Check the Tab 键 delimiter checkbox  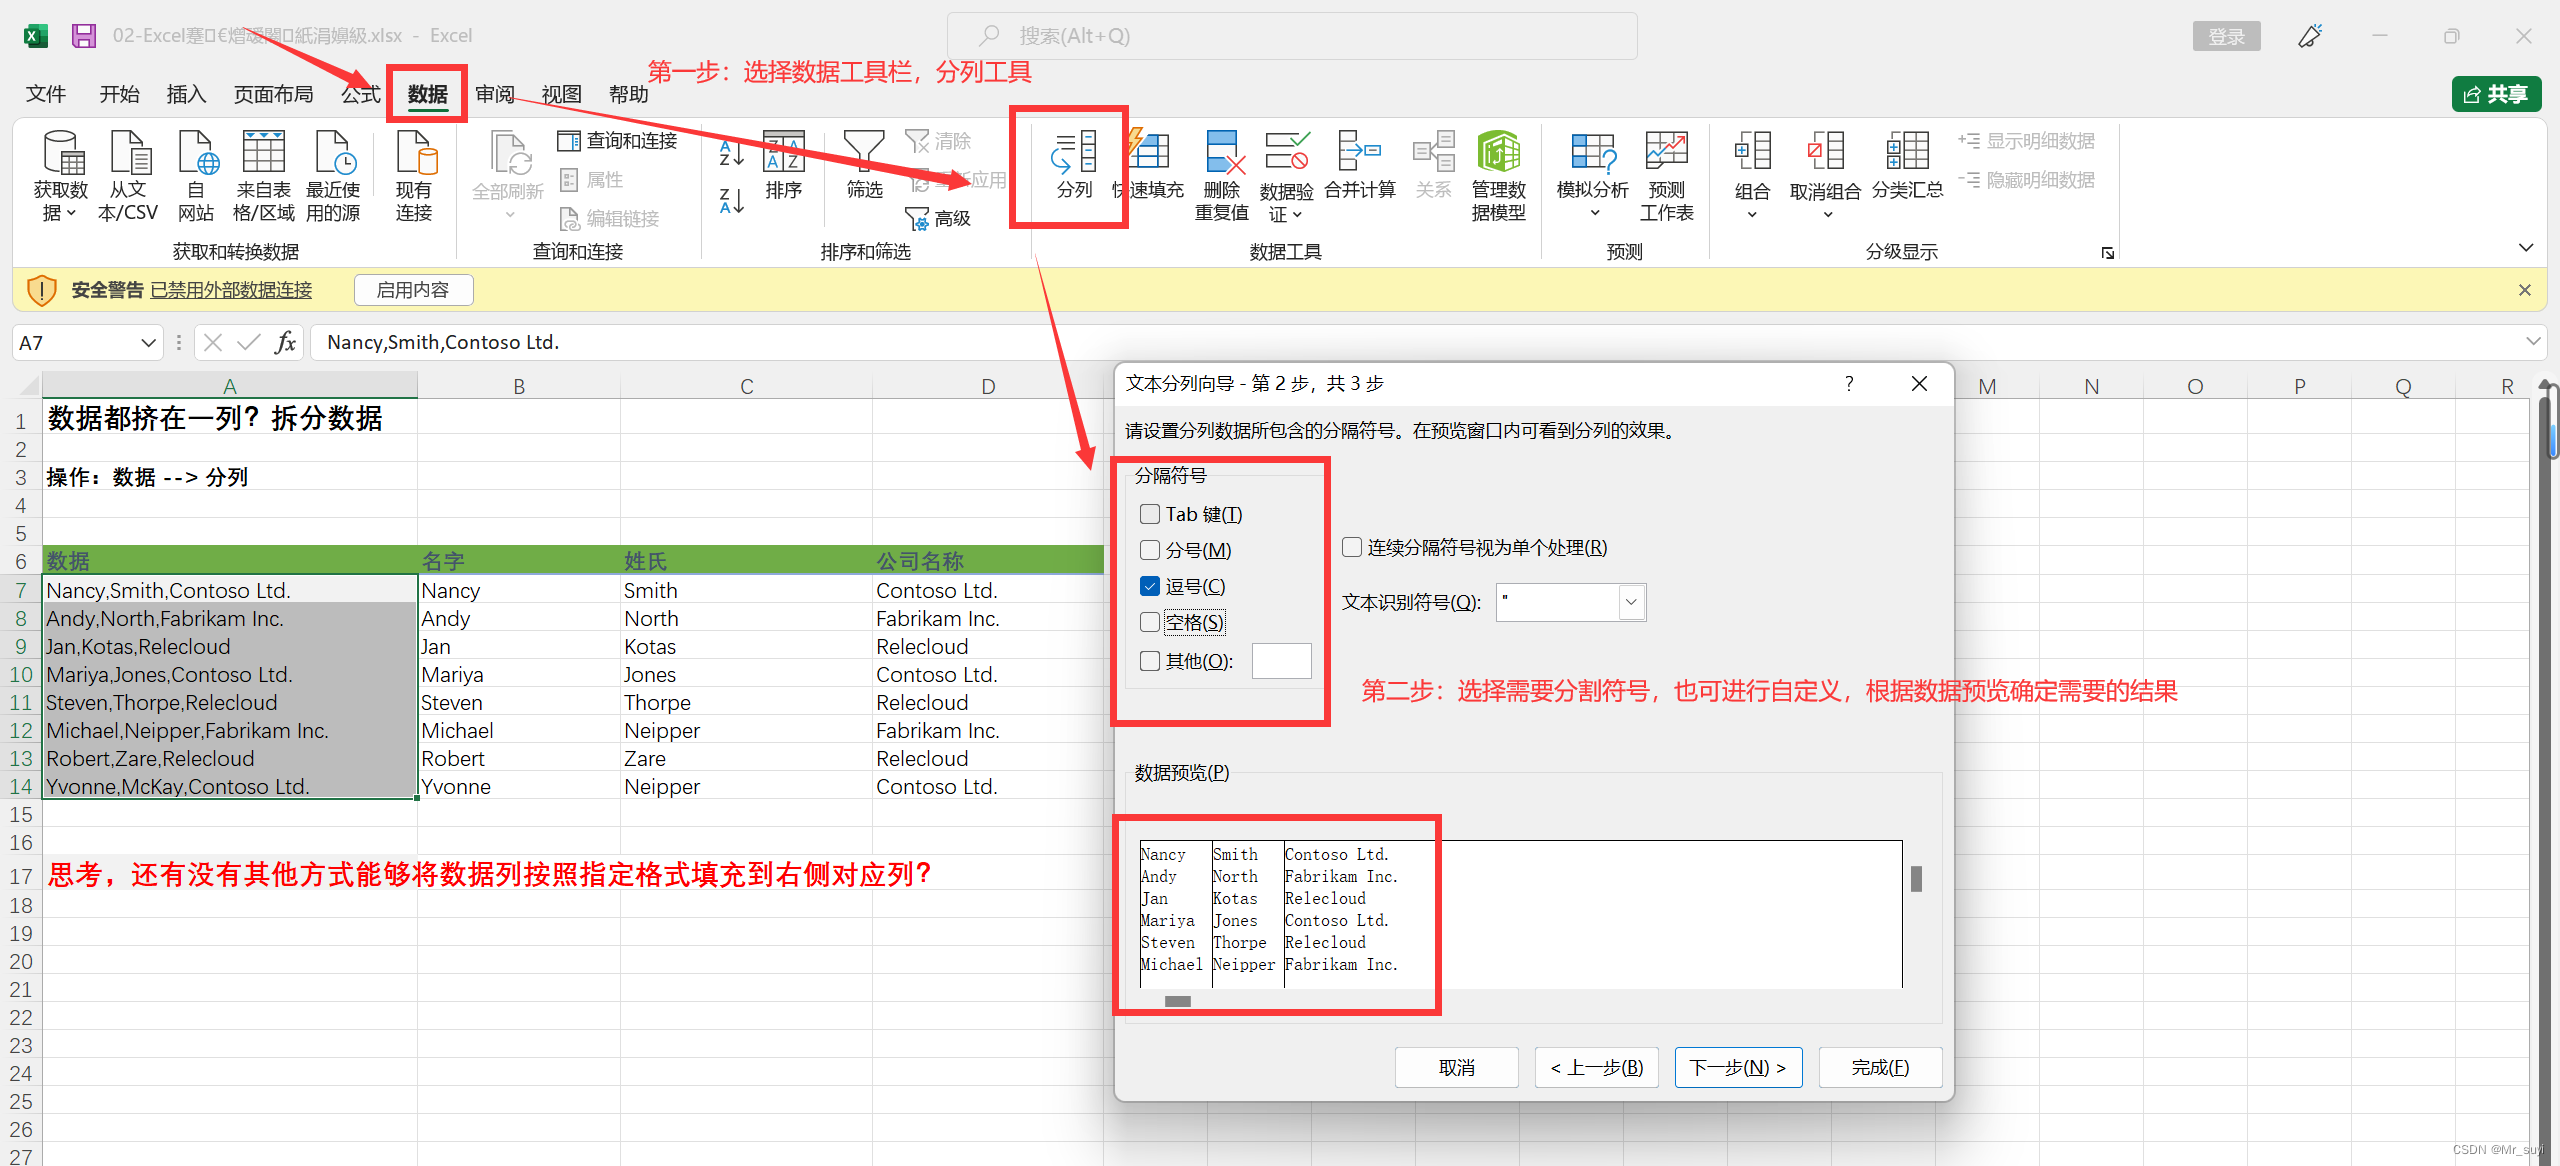click(x=1150, y=514)
